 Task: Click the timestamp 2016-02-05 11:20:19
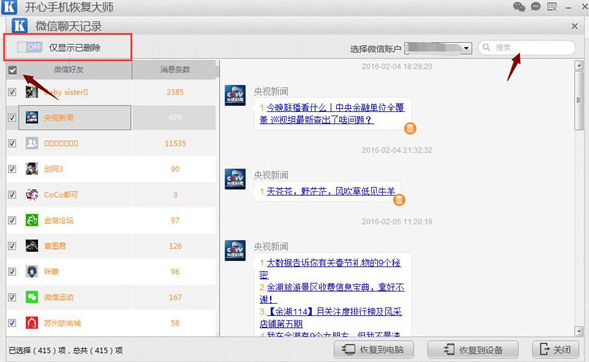[x=397, y=222]
